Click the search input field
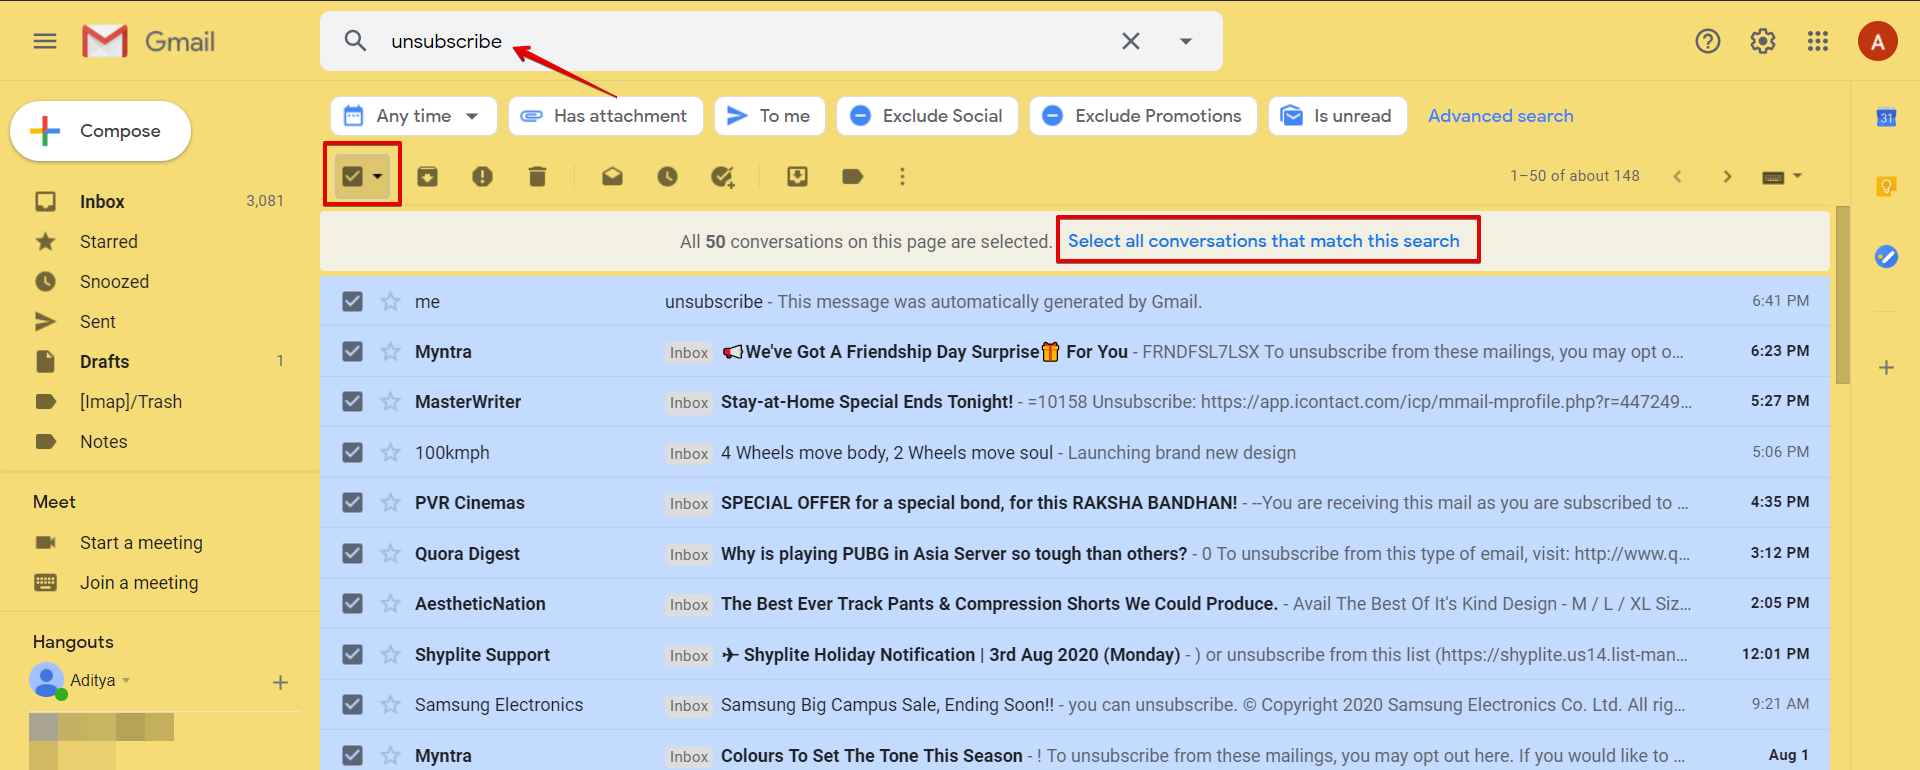This screenshot has width=1920, height=770. click(x=740, y=41)
